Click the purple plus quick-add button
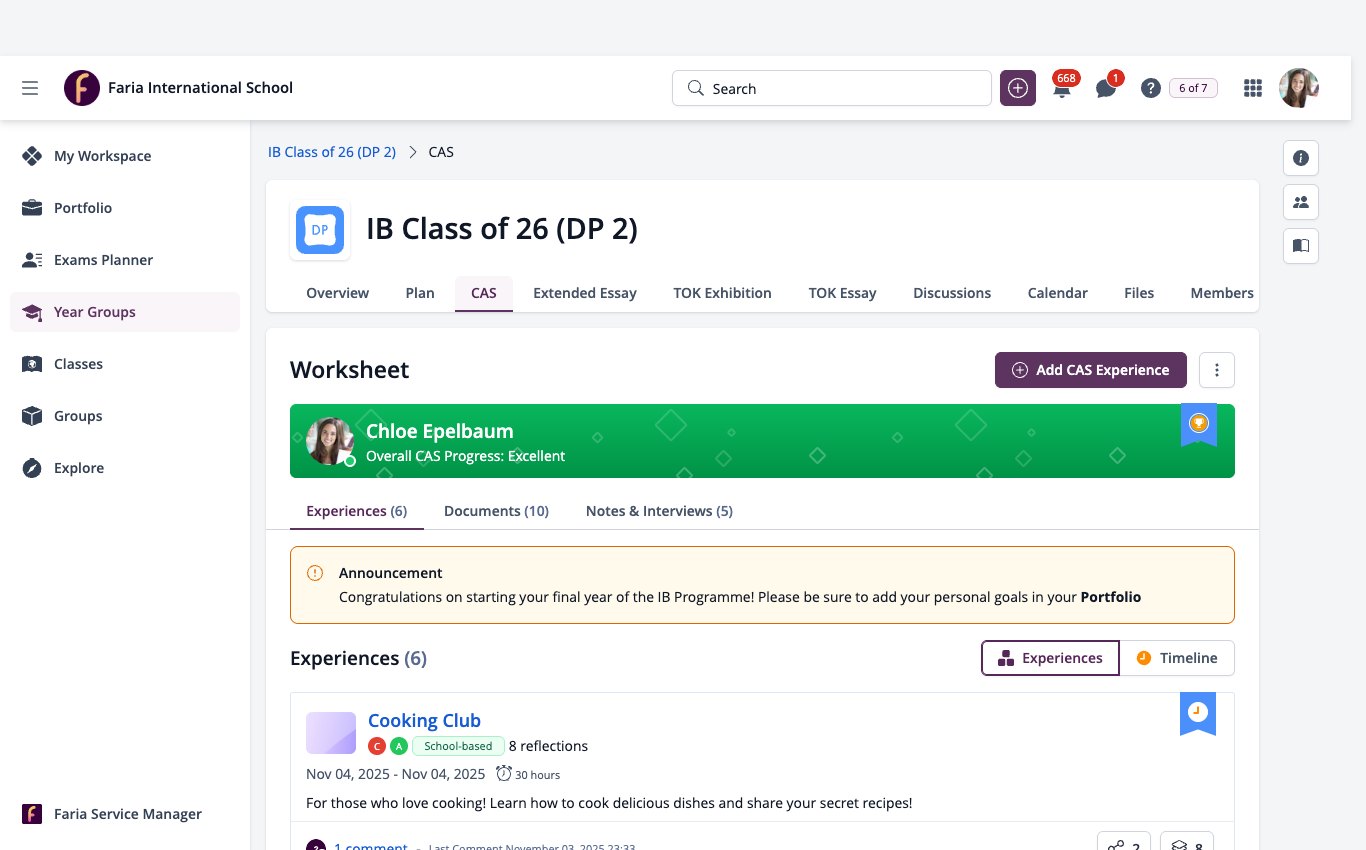The width and height of the screenshot is (1366, 850). click(x=1018, y=88)
